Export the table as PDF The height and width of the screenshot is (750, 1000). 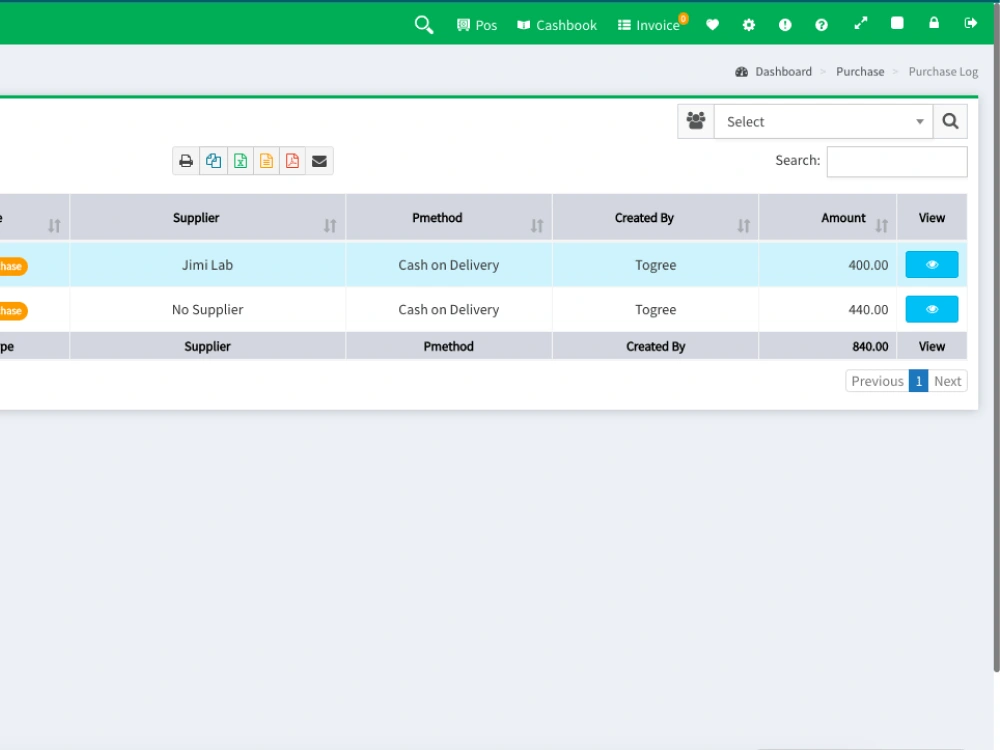[292, 160]
